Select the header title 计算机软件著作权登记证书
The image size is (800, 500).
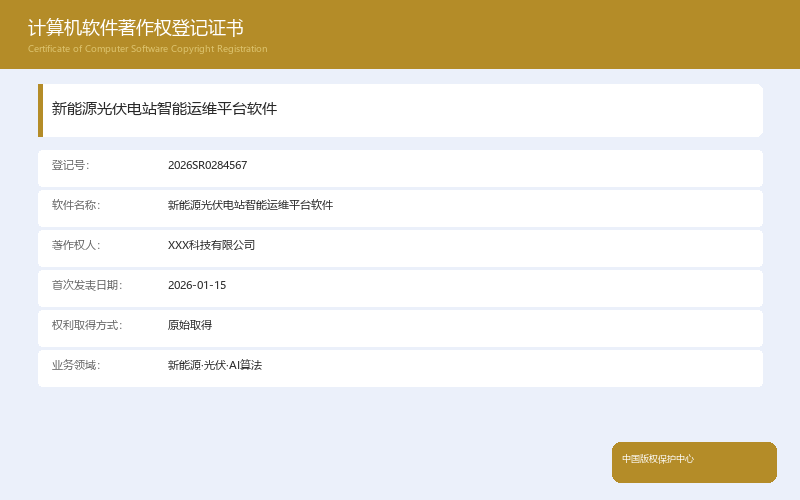136,28
